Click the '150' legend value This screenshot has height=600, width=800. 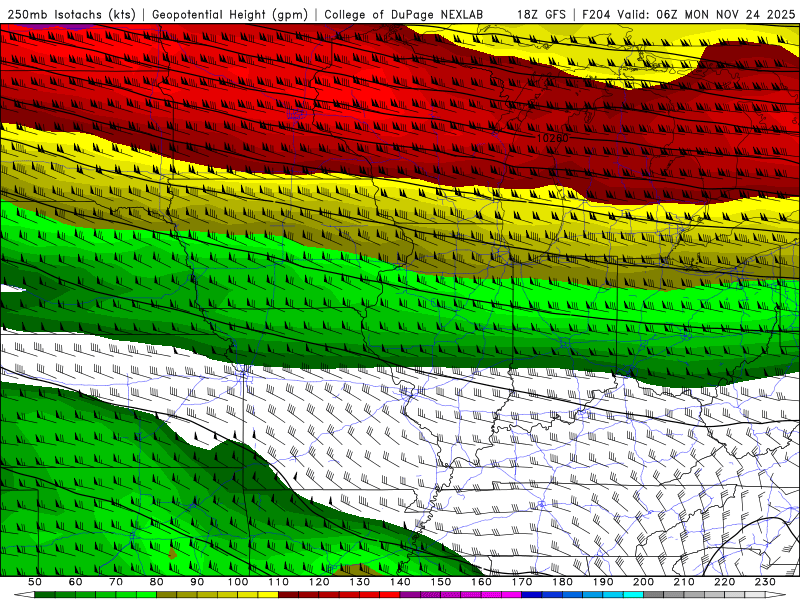pyautogui.click(x=441, y=582)
